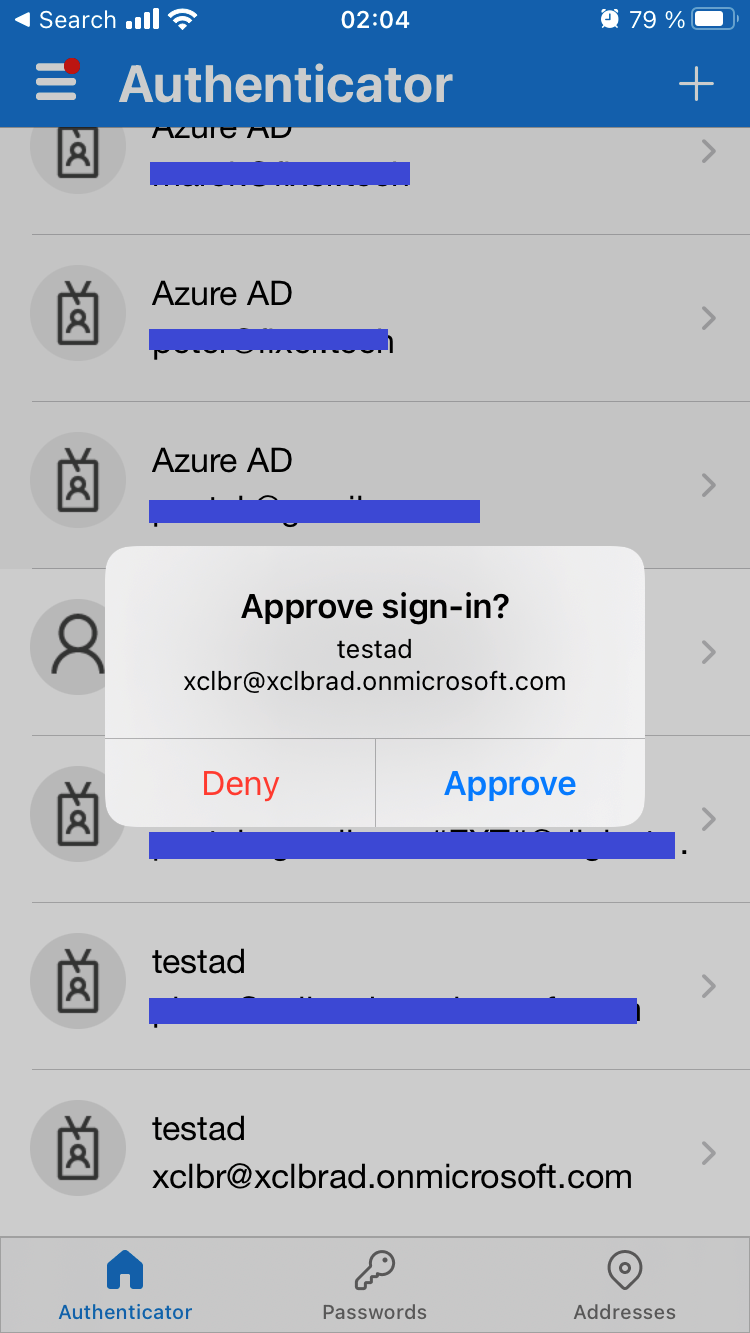Viewport: 750px width, 1333px height.
Task: Expand second Azure AD account chevron
Action: tap(709, 318)
